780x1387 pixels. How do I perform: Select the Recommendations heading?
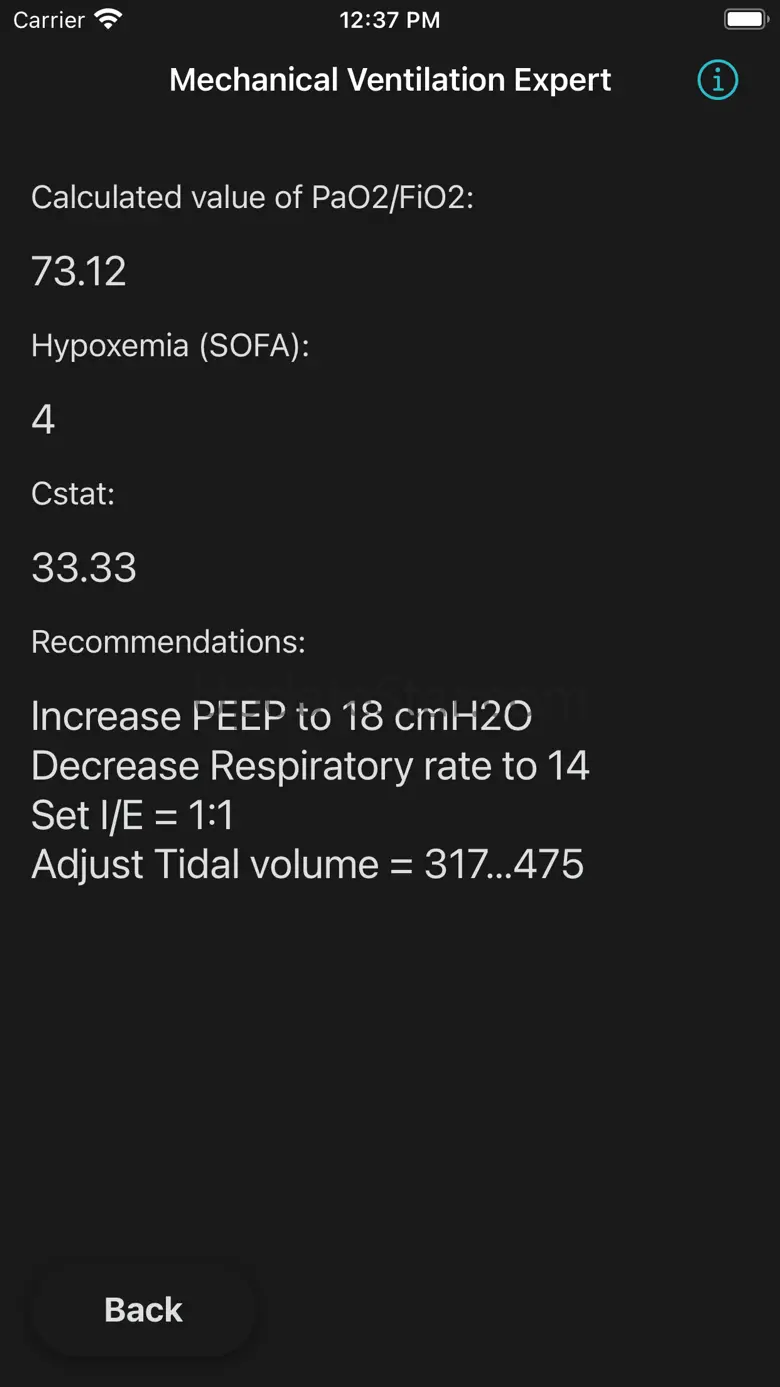(168, 641)
